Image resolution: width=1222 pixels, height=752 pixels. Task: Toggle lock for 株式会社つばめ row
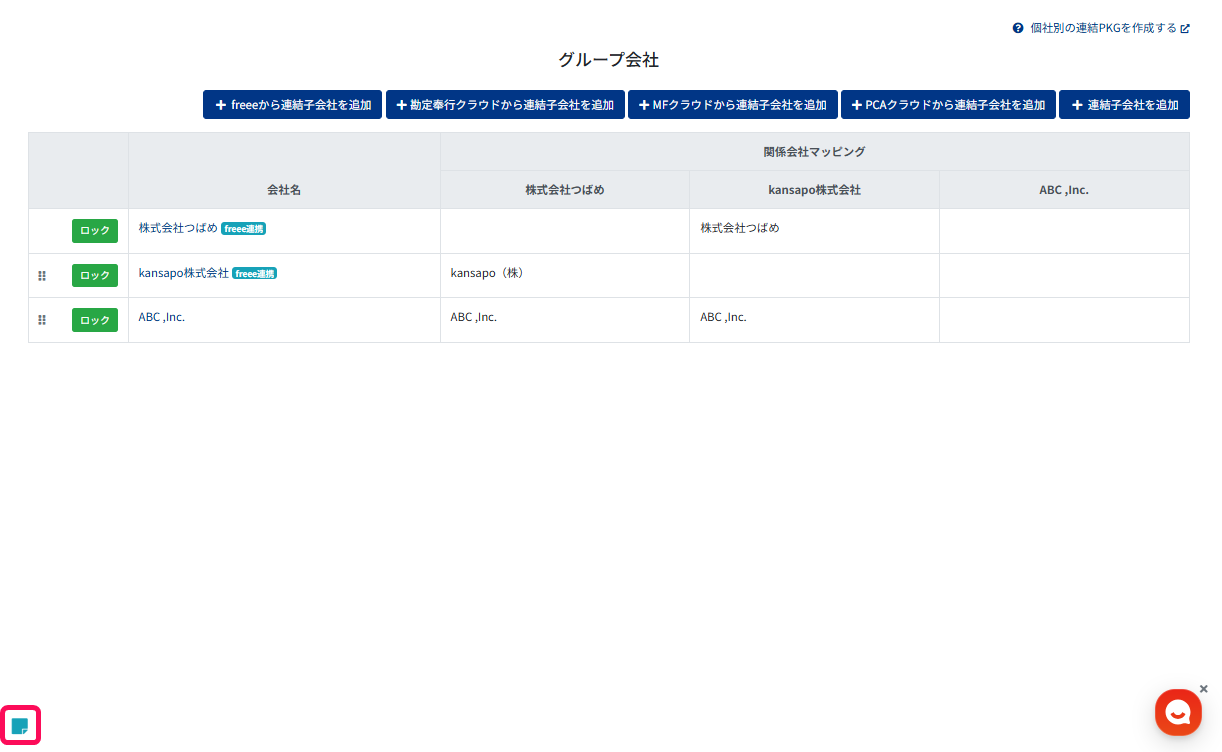point(95,230)
